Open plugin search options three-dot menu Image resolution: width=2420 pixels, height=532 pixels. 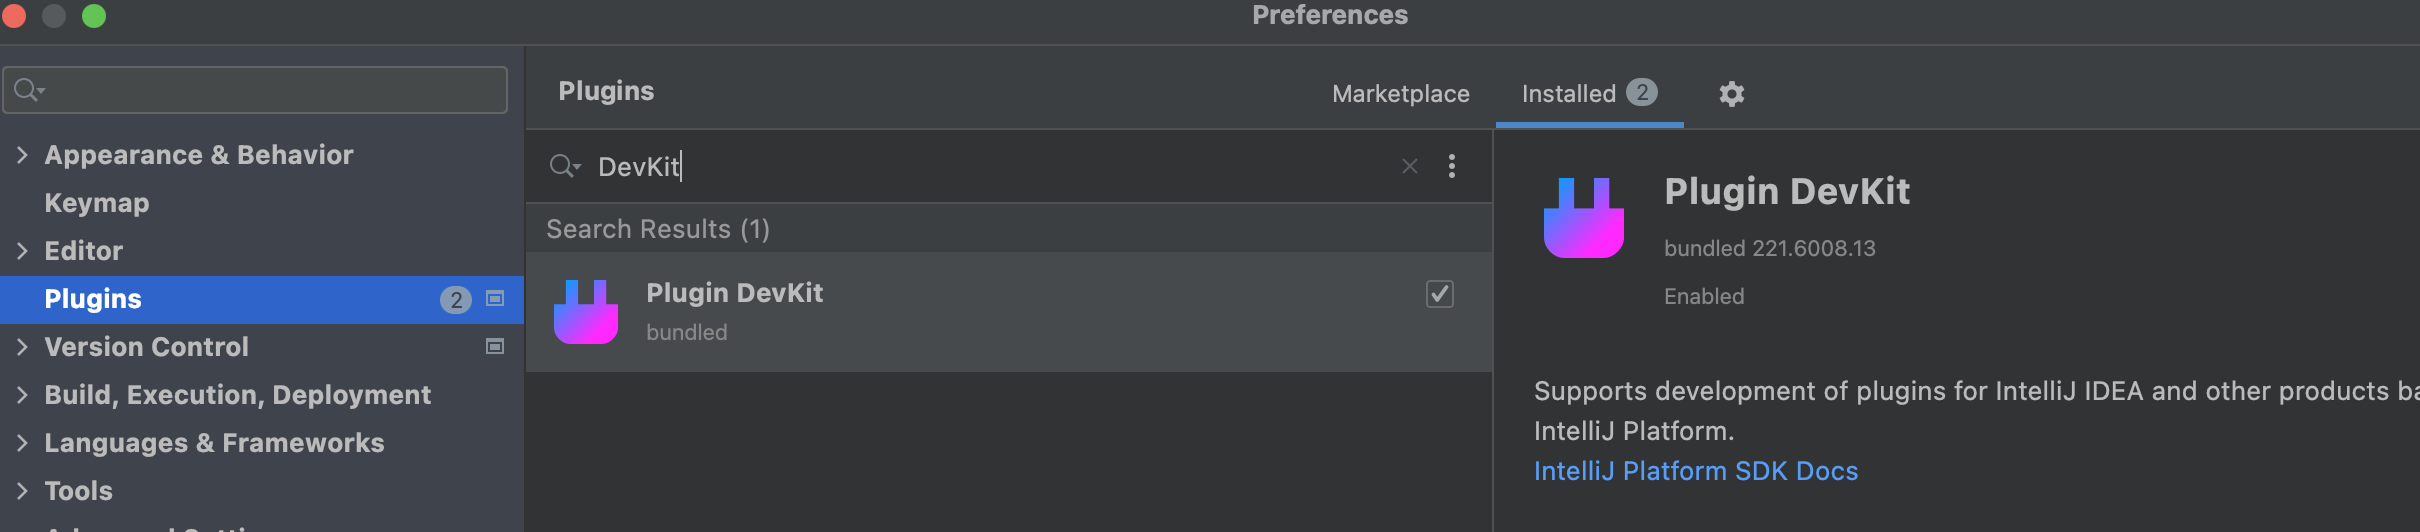(x=1451, y=166)
